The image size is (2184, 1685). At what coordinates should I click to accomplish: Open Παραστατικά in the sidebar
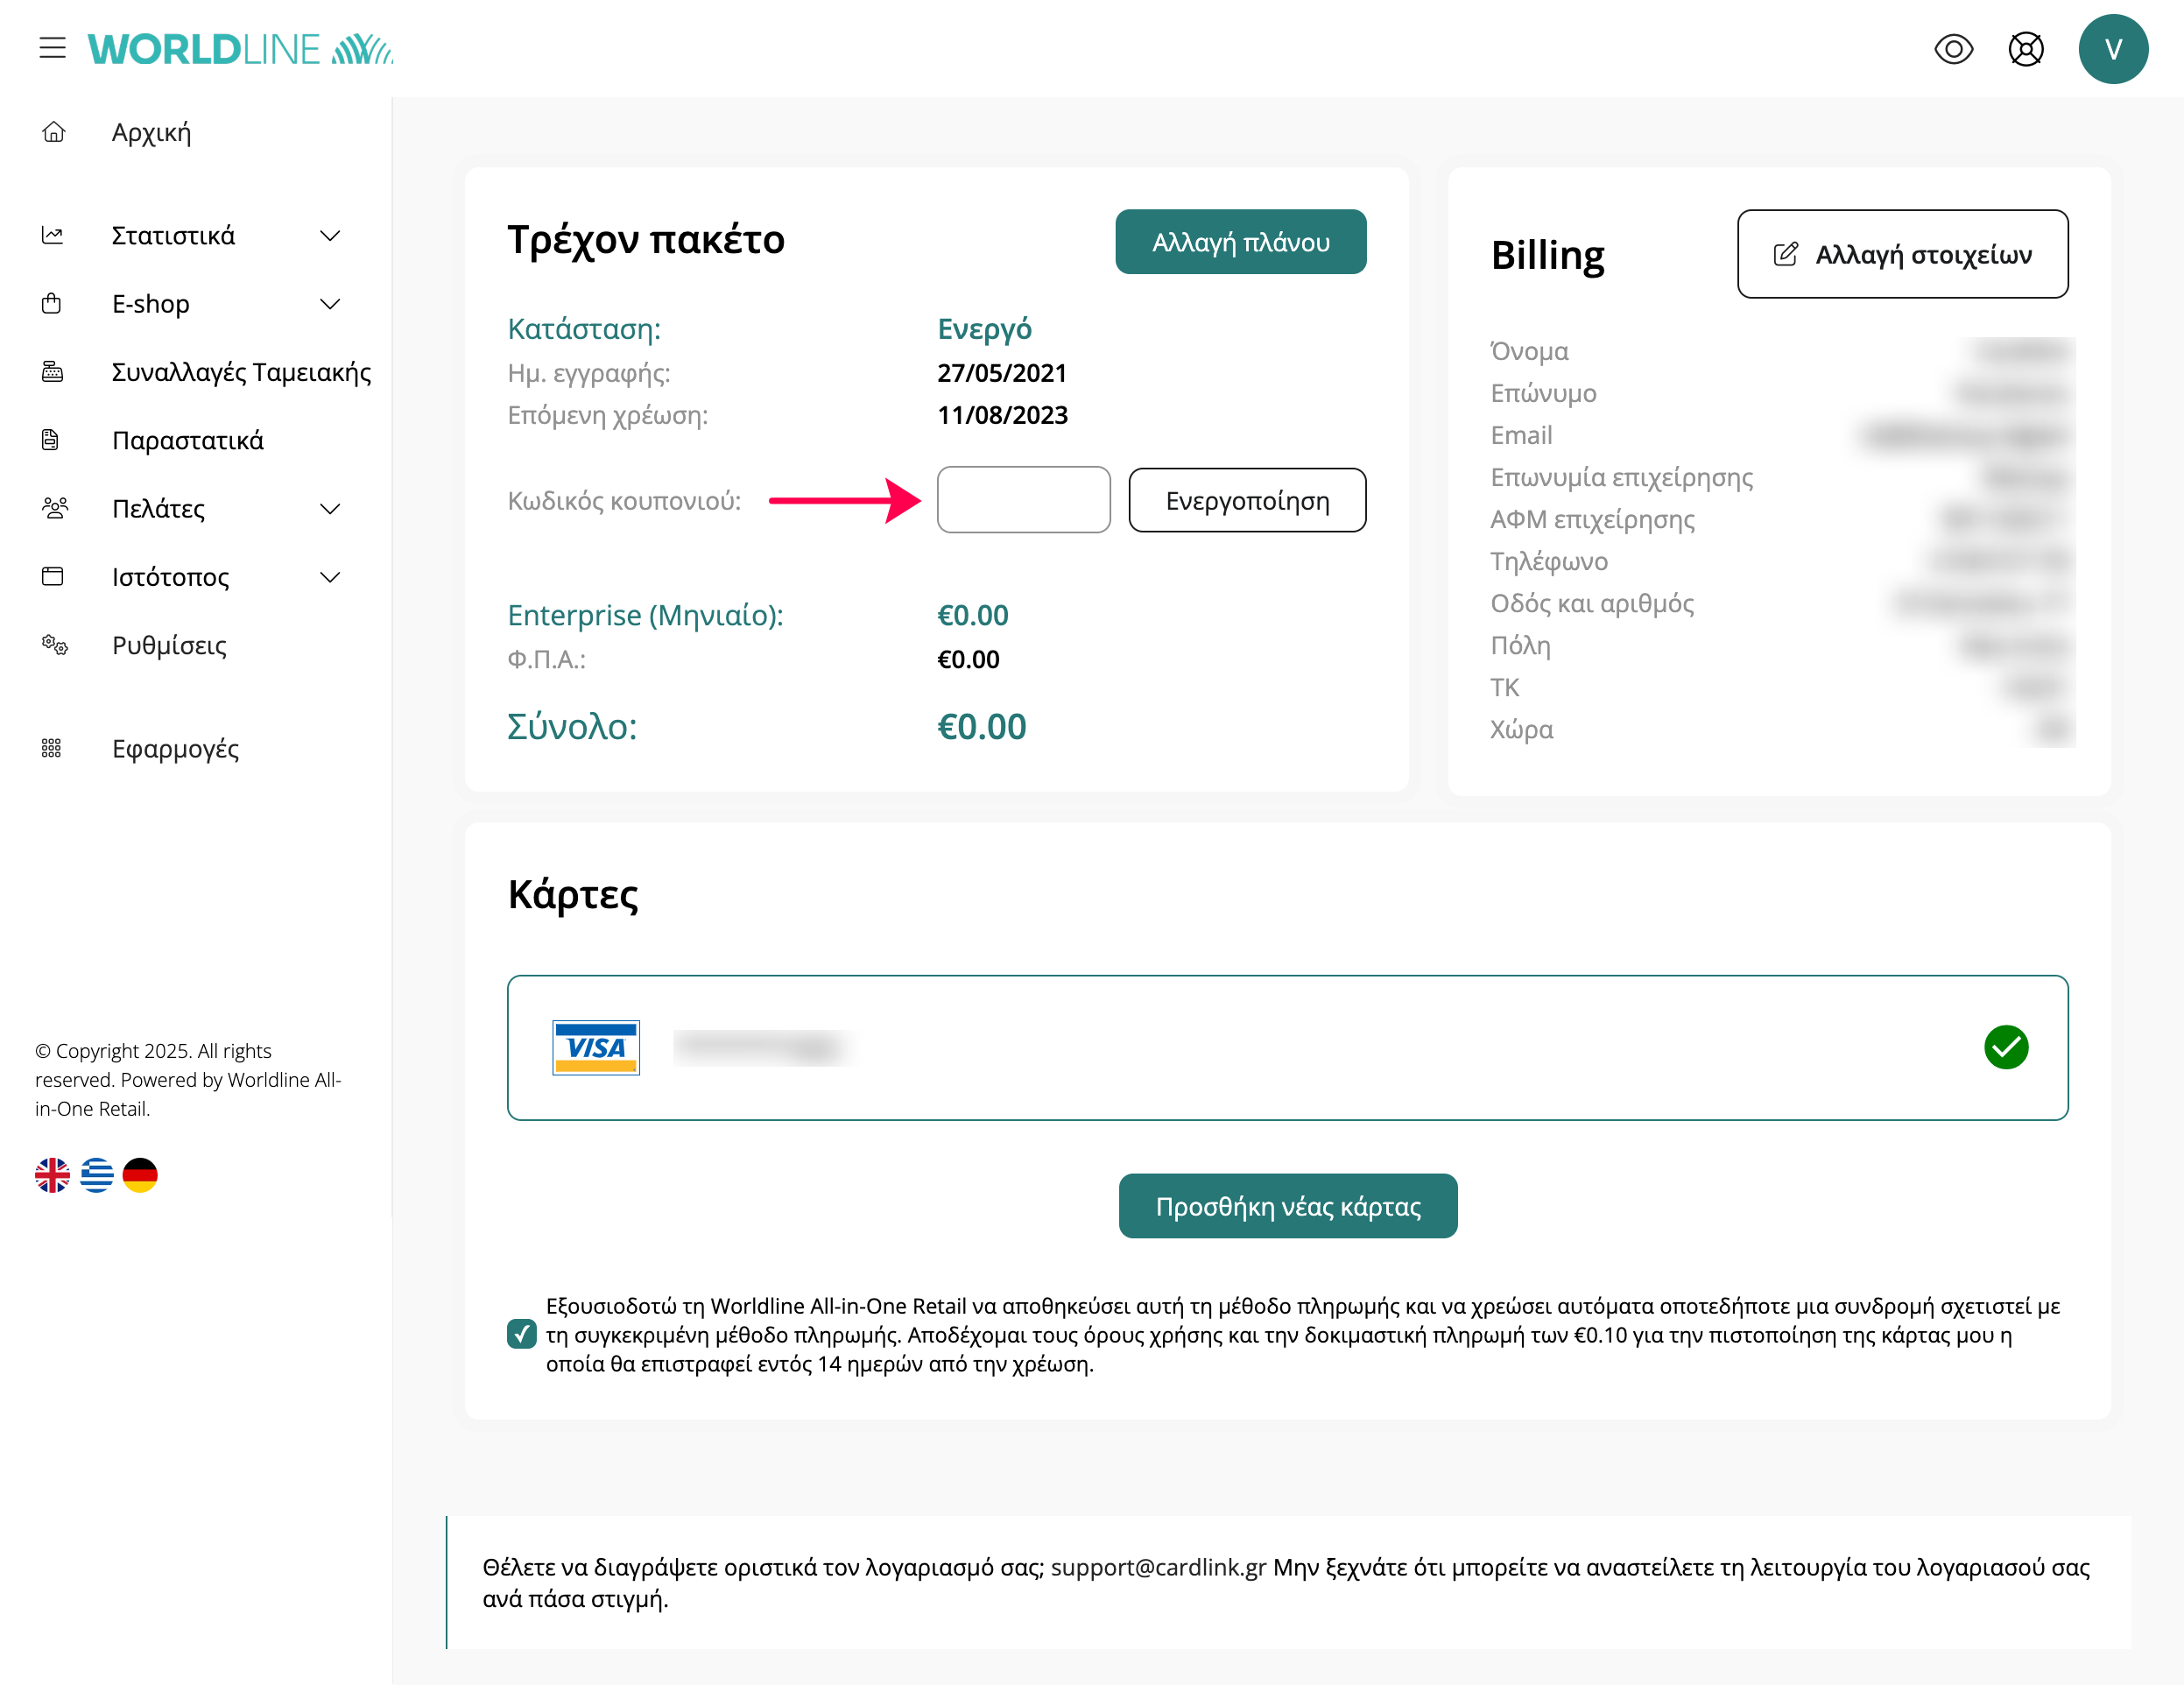(x=188, y=440)
